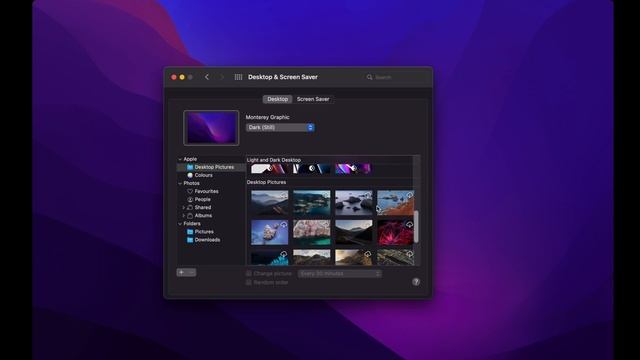This screenshot has width=640, height=360.
Task: Collapse the Folders section disclosure triangle
Action: coord(180,224)
